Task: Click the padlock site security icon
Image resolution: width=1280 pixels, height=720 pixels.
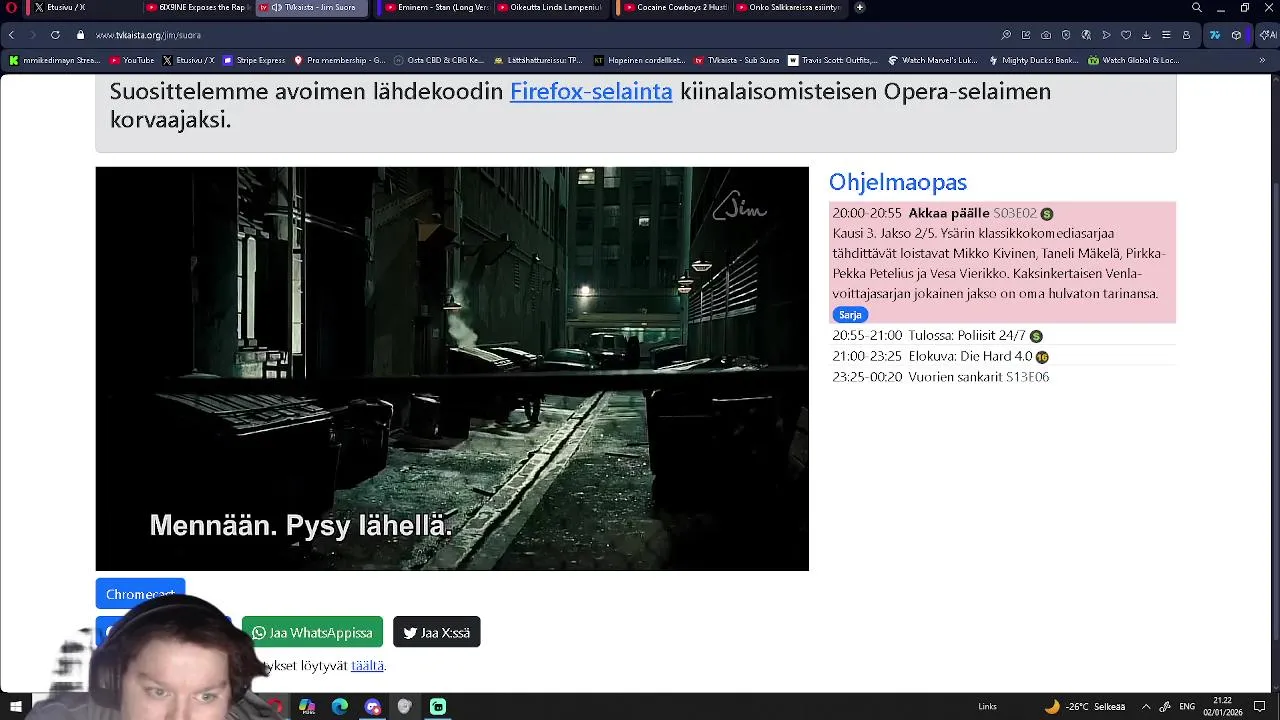Action: 81,35
